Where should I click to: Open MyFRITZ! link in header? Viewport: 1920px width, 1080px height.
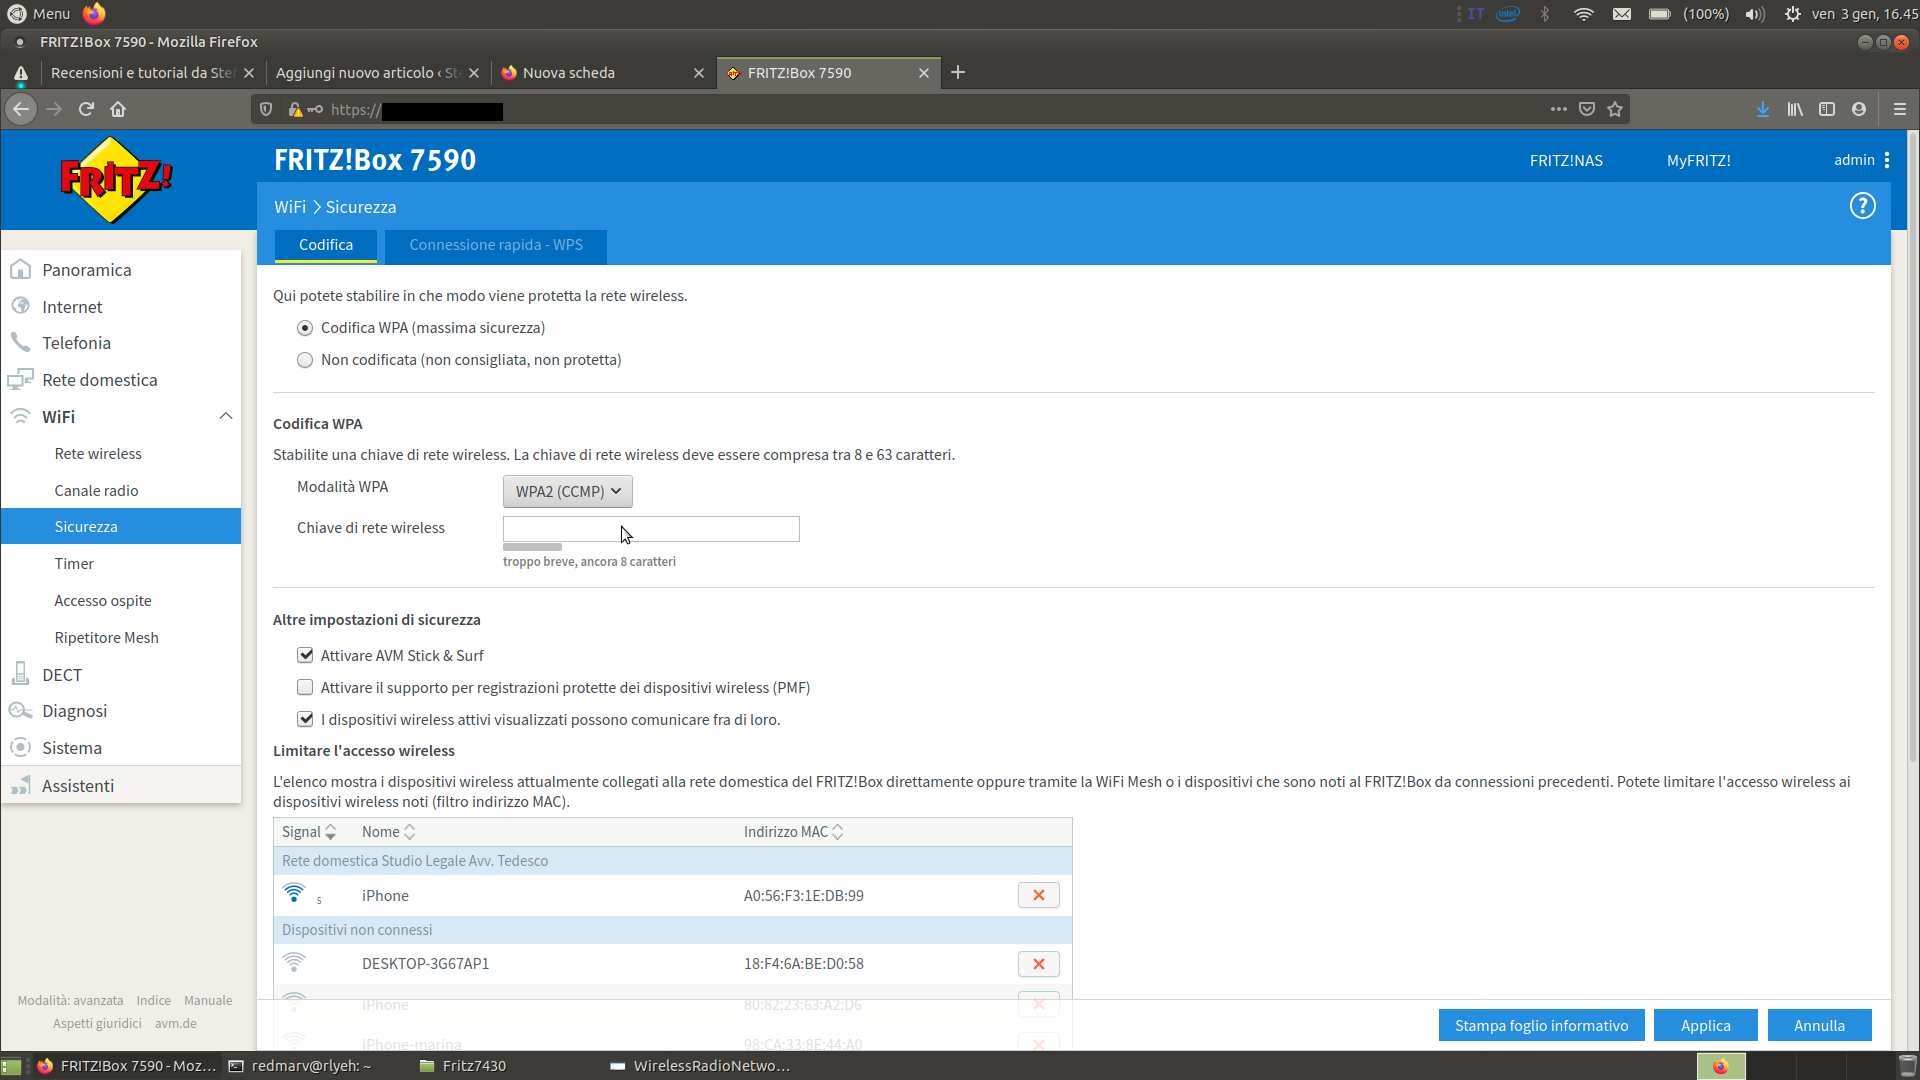(1698, 160)
